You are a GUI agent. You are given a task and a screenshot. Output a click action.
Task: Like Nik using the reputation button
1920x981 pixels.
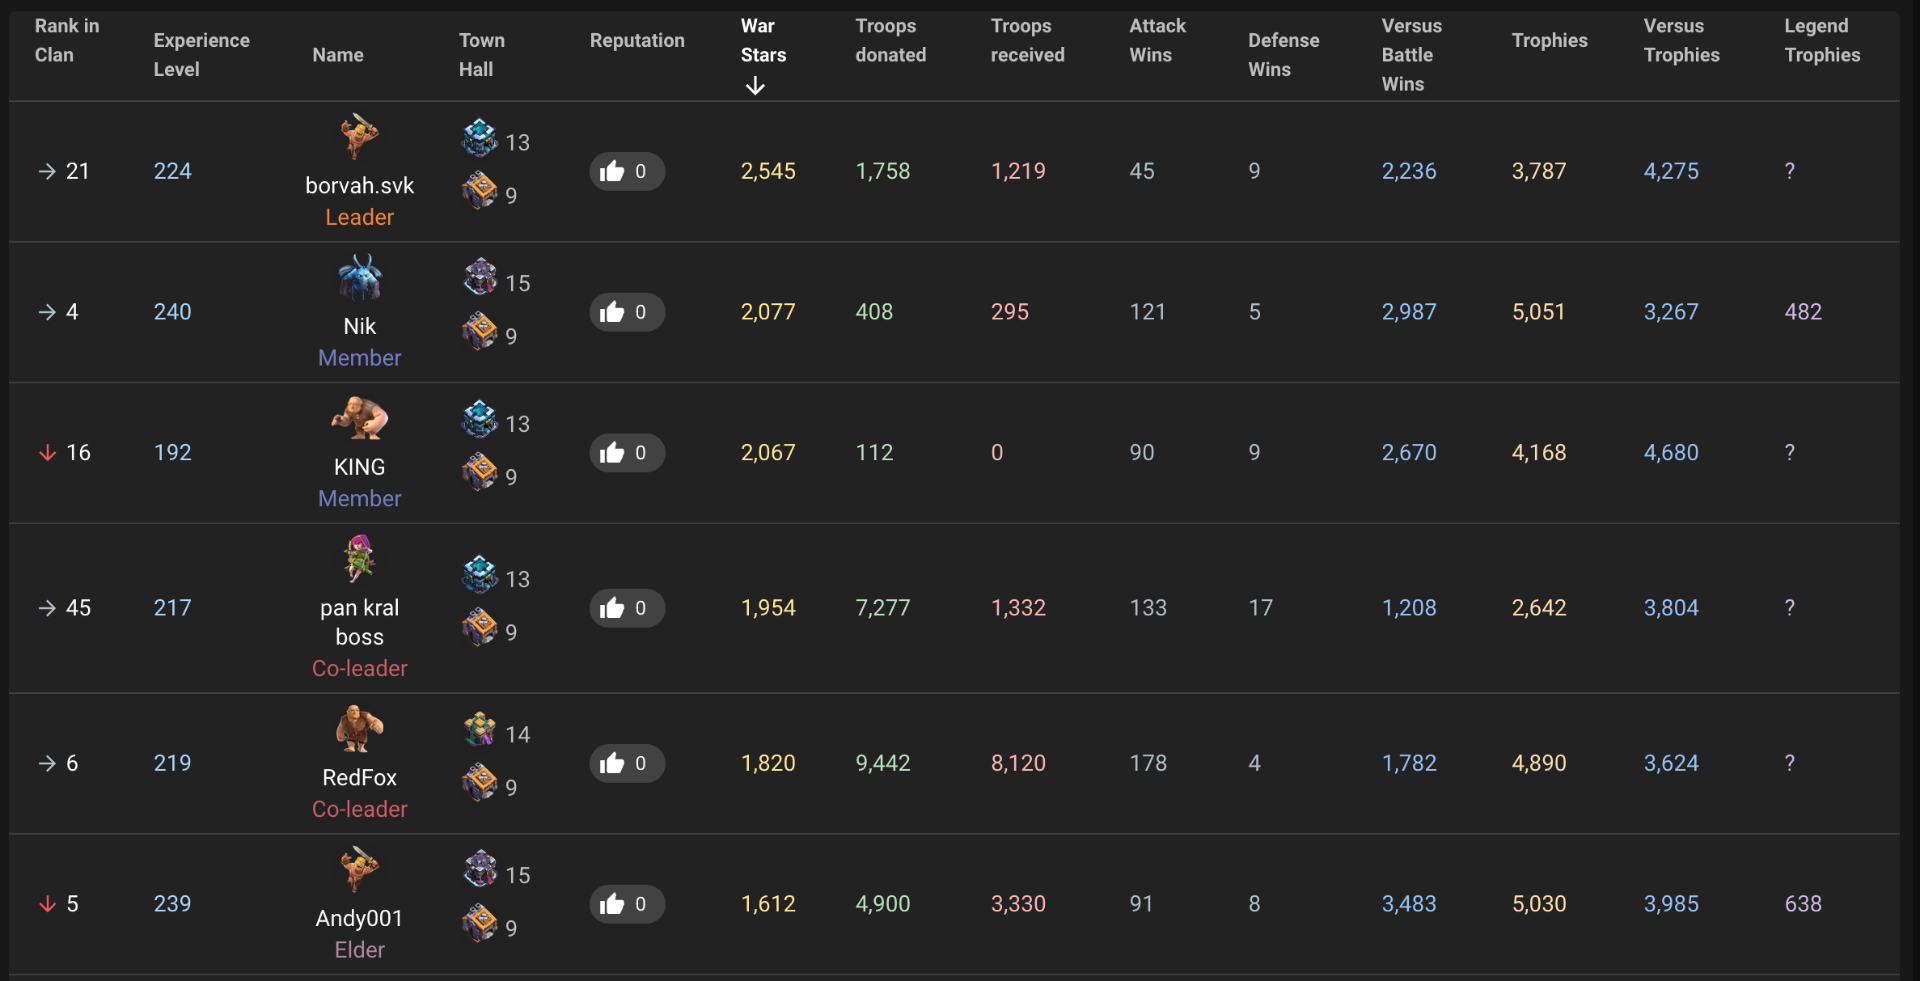(x=626, y=312)
